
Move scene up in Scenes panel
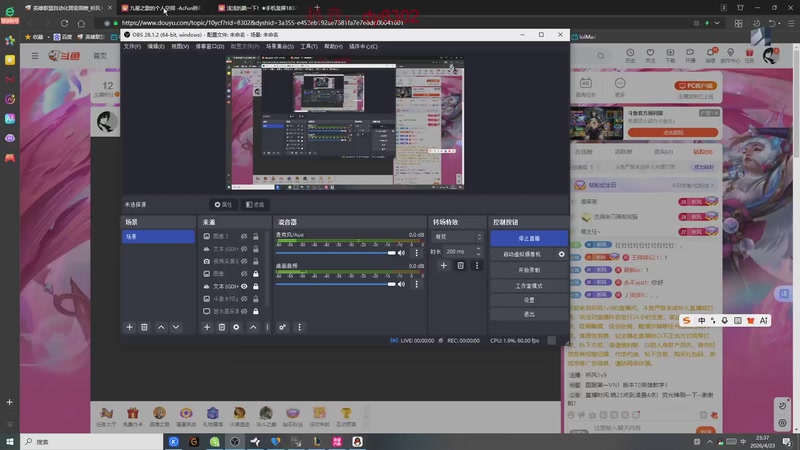tap(161, 327)
